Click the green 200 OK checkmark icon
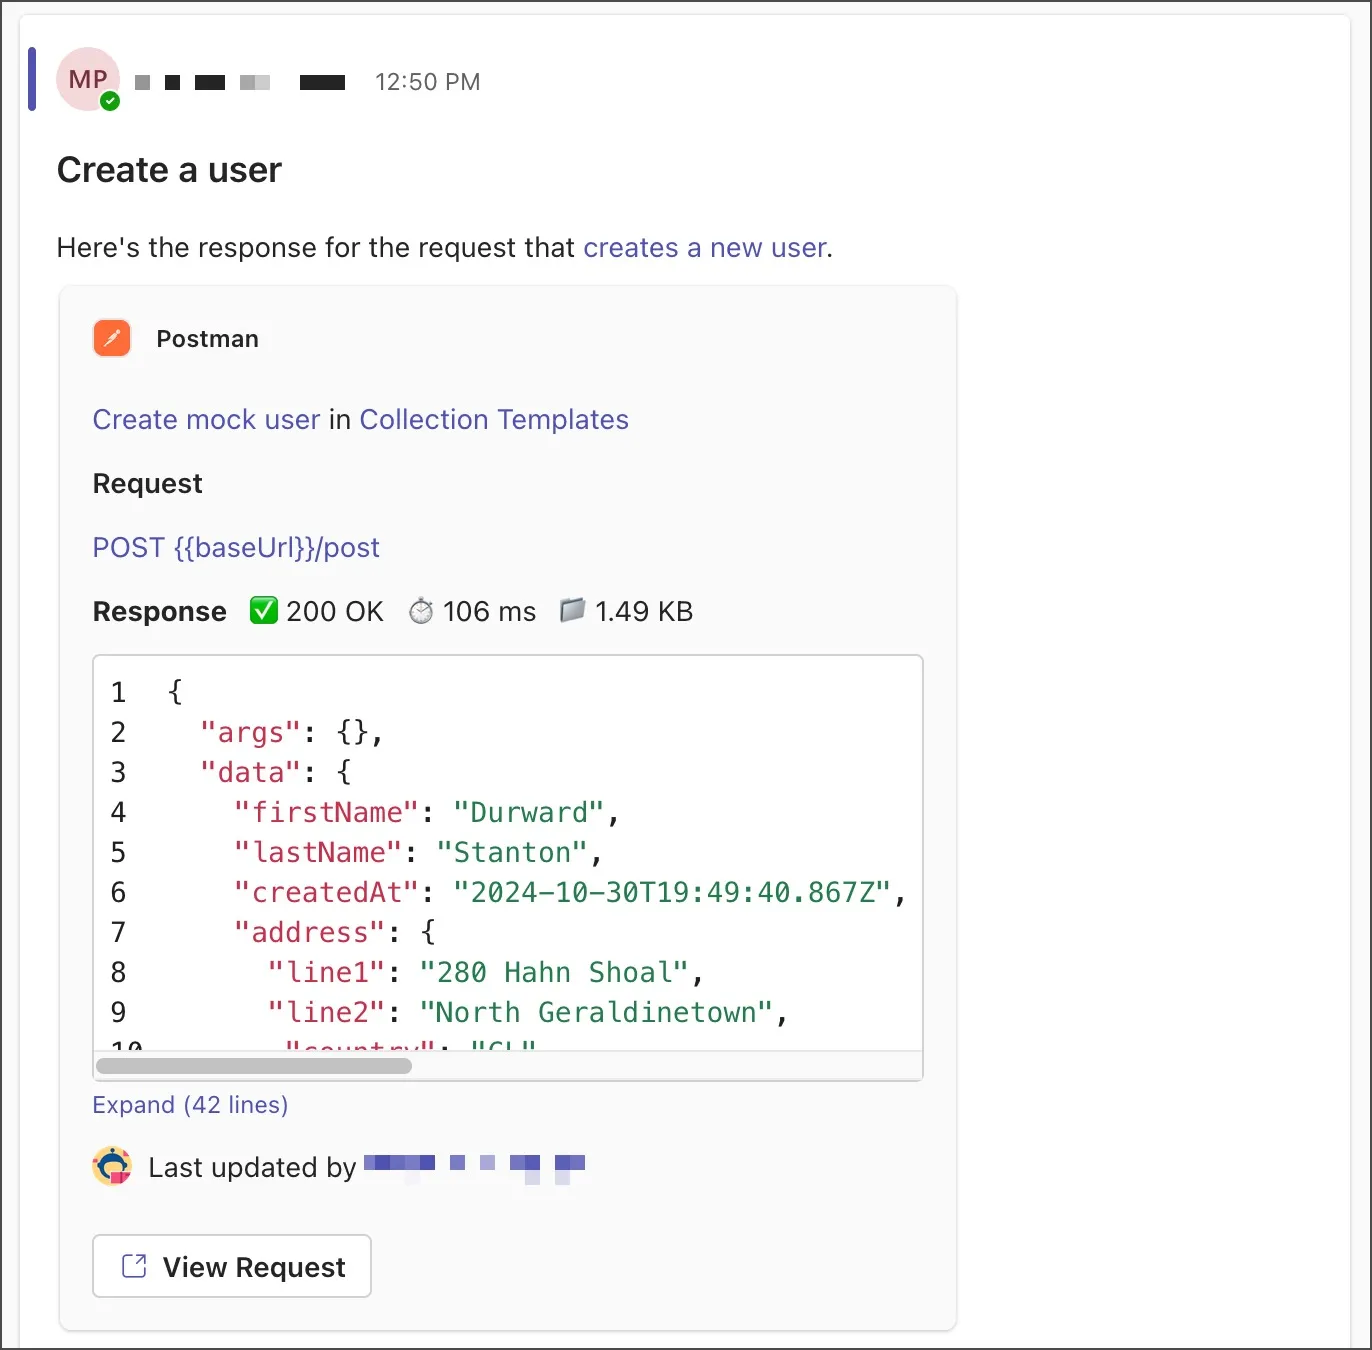This screenshot has height=1350, width=1372. [x=263, y=610]
